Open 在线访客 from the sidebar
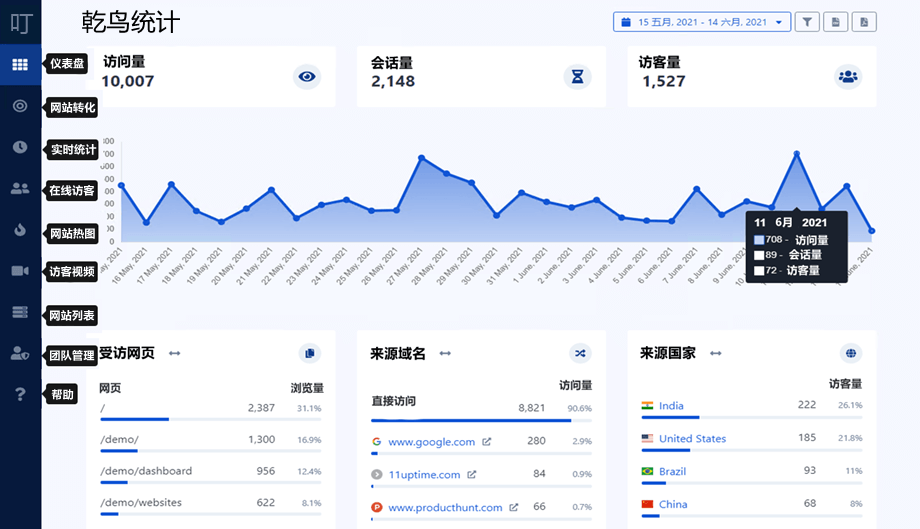 pos(20,188)
